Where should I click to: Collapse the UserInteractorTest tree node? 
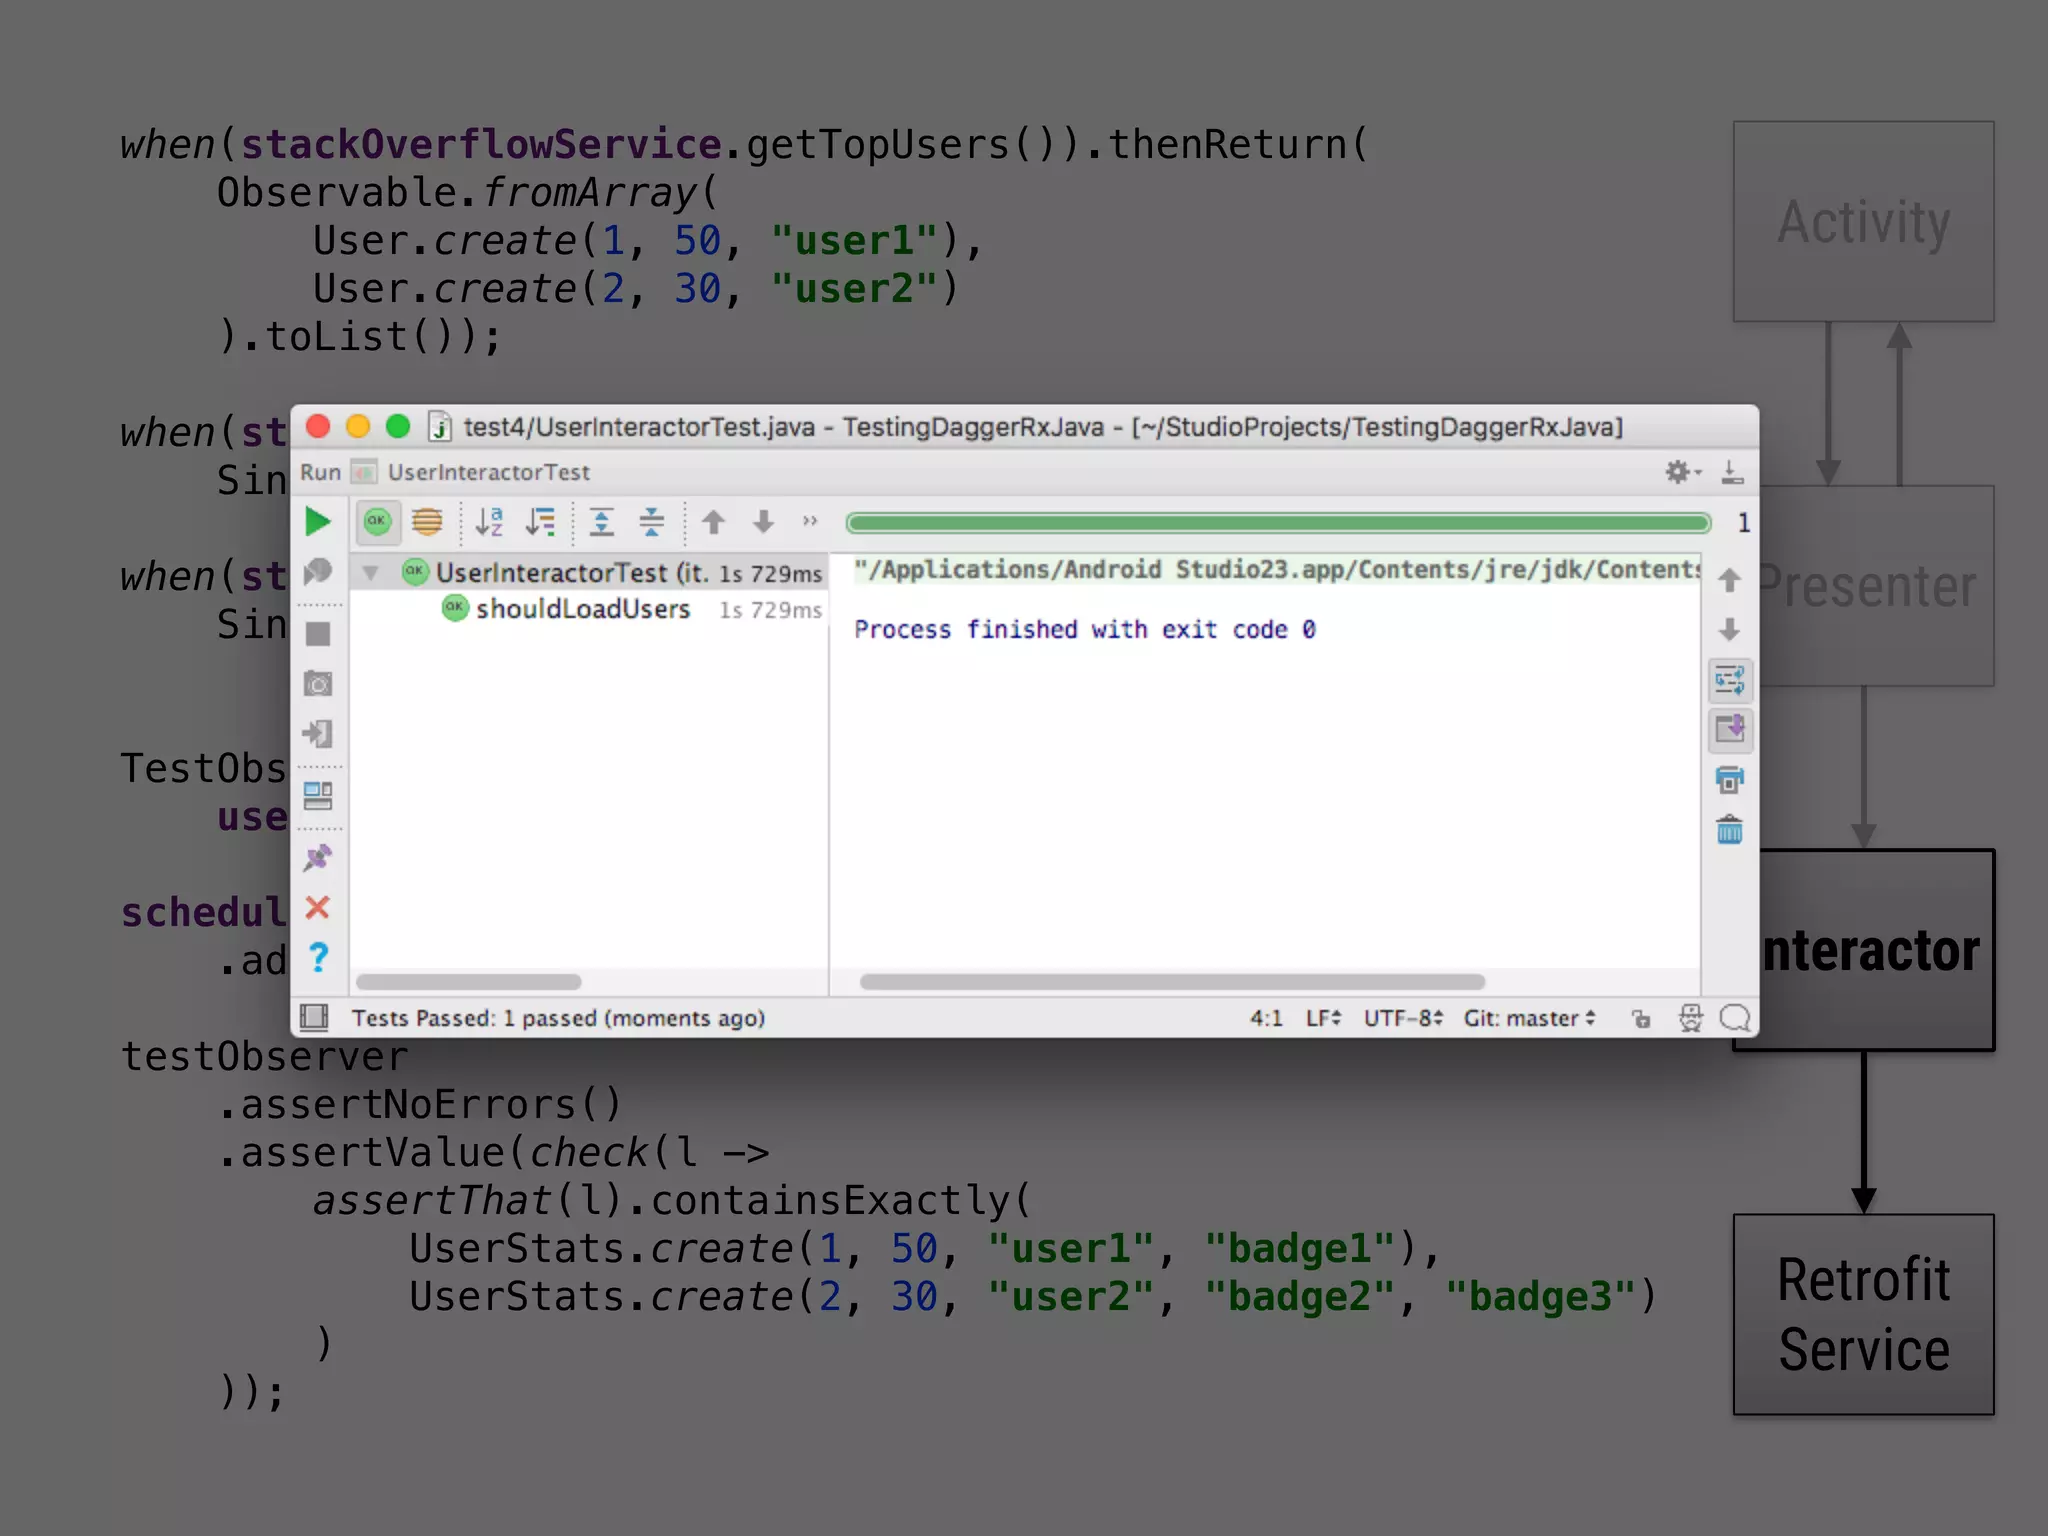coord(371,573)
